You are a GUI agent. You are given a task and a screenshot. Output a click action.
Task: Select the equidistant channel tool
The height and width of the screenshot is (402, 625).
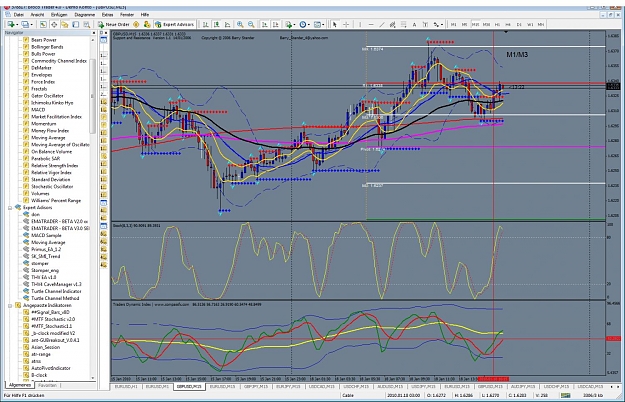pyautogui.click(x=393, y=24)
